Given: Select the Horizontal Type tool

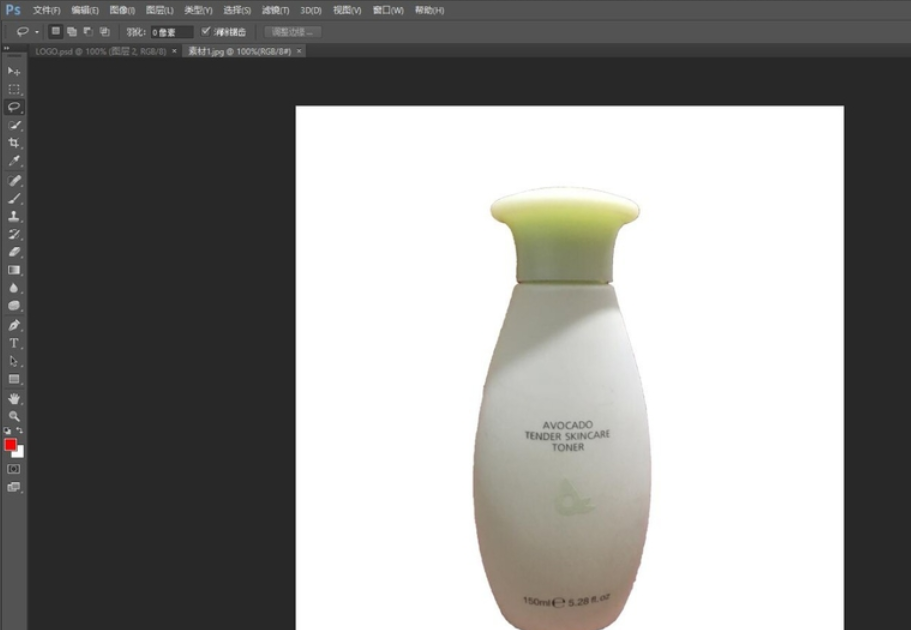Looking at the screenshot, I should pyautogui.click(x=14, y=343).
